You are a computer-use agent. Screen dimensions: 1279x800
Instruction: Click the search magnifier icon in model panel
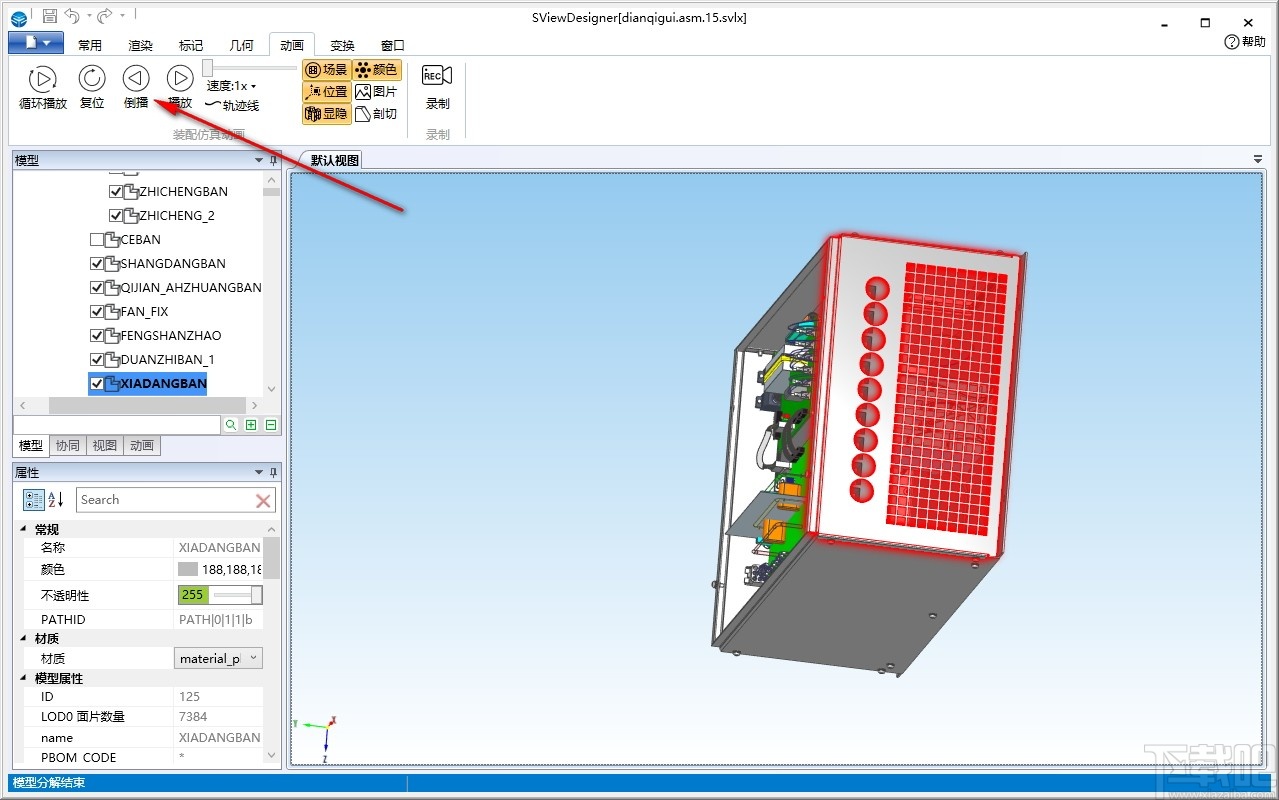(x=231, y=425)
